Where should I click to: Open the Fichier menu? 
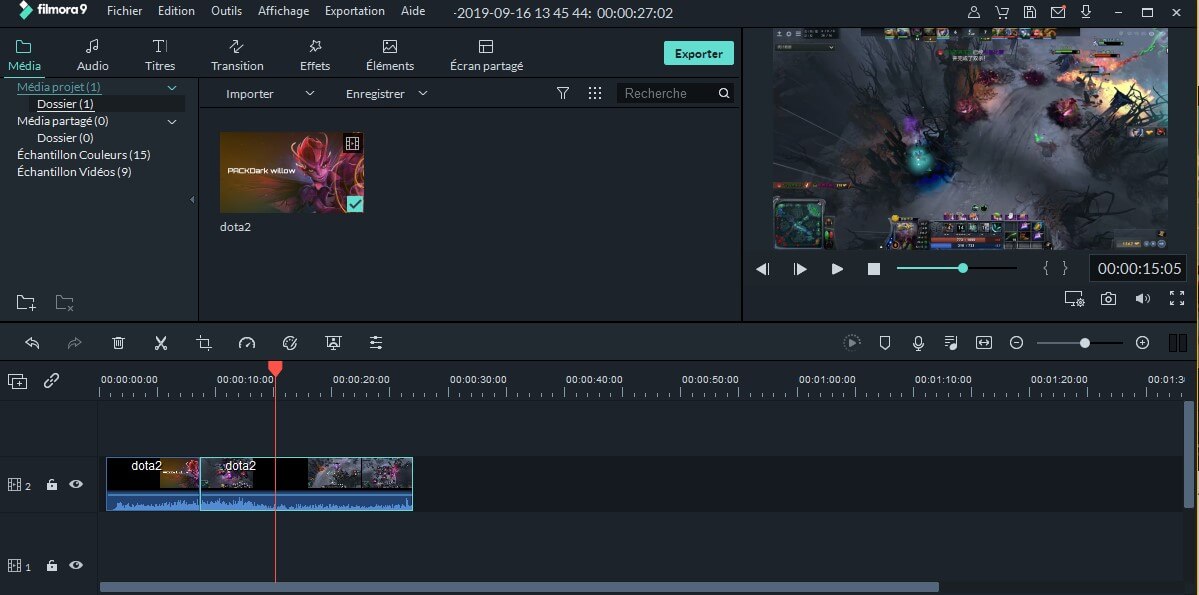(125, 11)
